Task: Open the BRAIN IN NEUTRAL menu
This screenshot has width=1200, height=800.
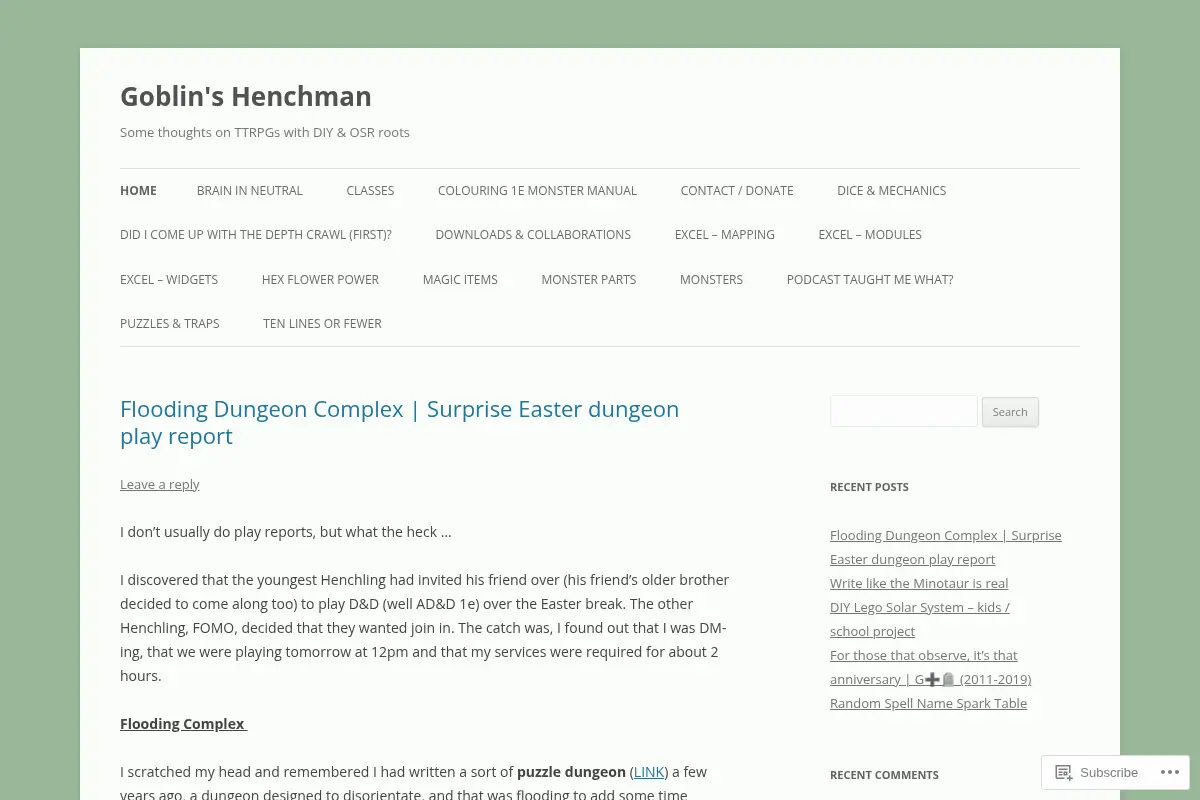Action: point(249,191)
